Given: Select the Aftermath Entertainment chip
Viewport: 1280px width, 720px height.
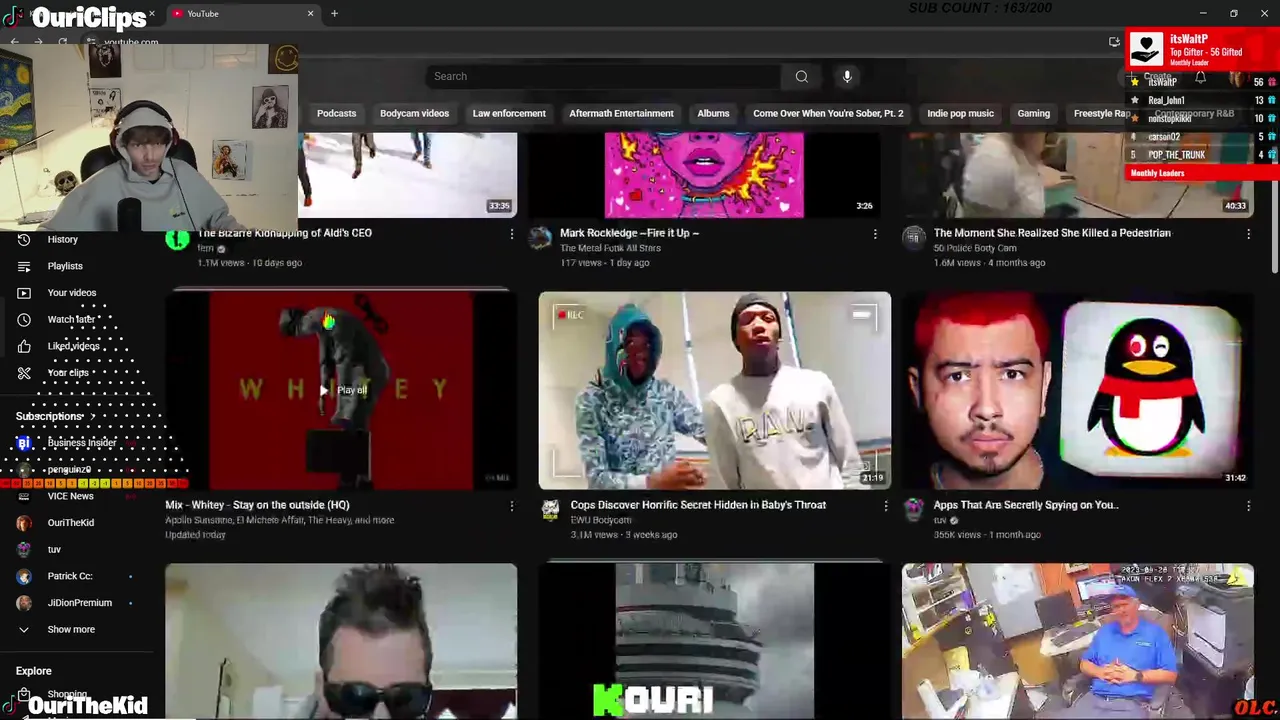Looking at the screenshot, I should coord(621,113).
